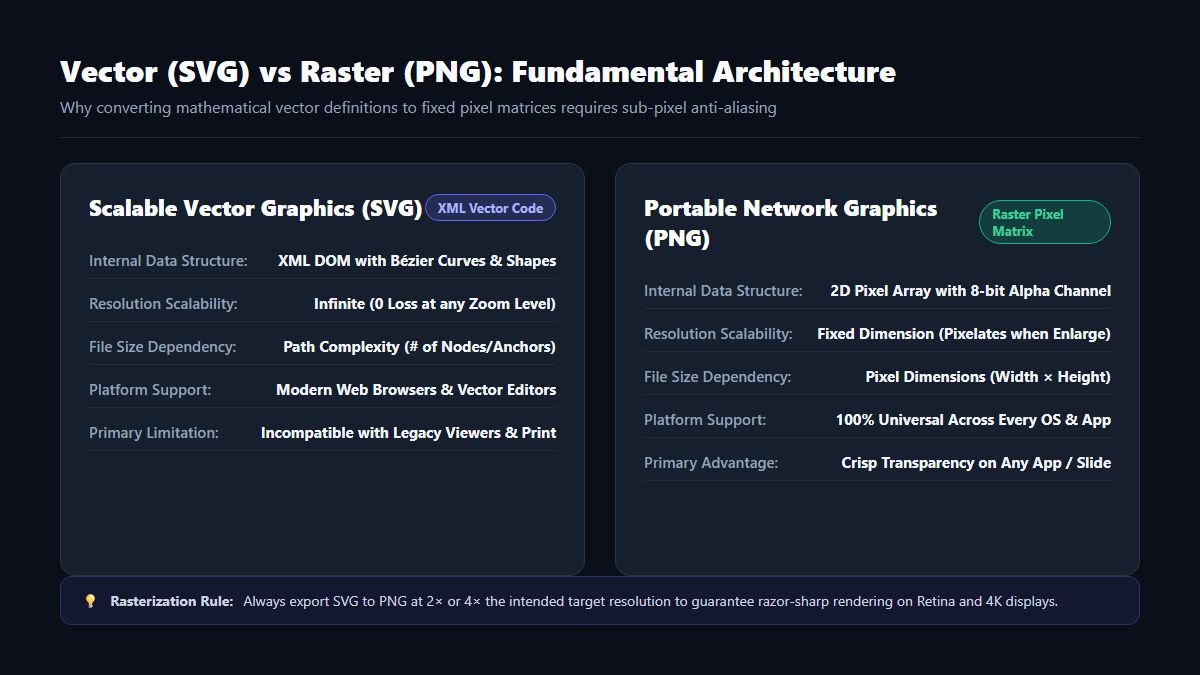Click Modern Web Browsers & Vector Editors
This screenshot has height=675, width=1200.
pyautogui.click(x=416, y=390)
